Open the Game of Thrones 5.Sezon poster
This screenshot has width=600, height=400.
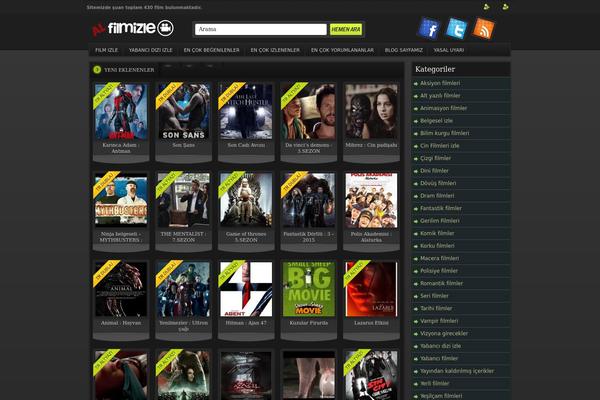tap(246, 200)
